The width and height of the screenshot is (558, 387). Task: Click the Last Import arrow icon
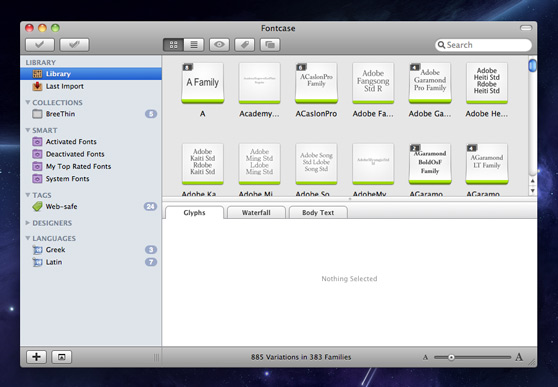[37, 86]
